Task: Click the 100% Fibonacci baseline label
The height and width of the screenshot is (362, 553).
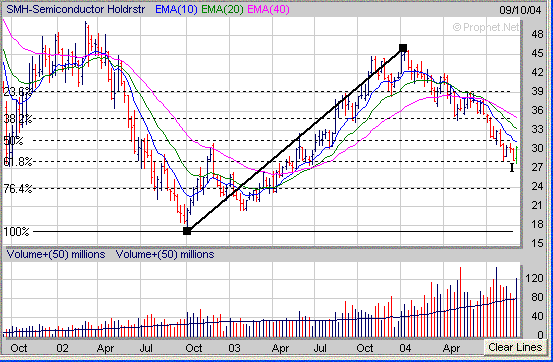Action: pos(16,232)
